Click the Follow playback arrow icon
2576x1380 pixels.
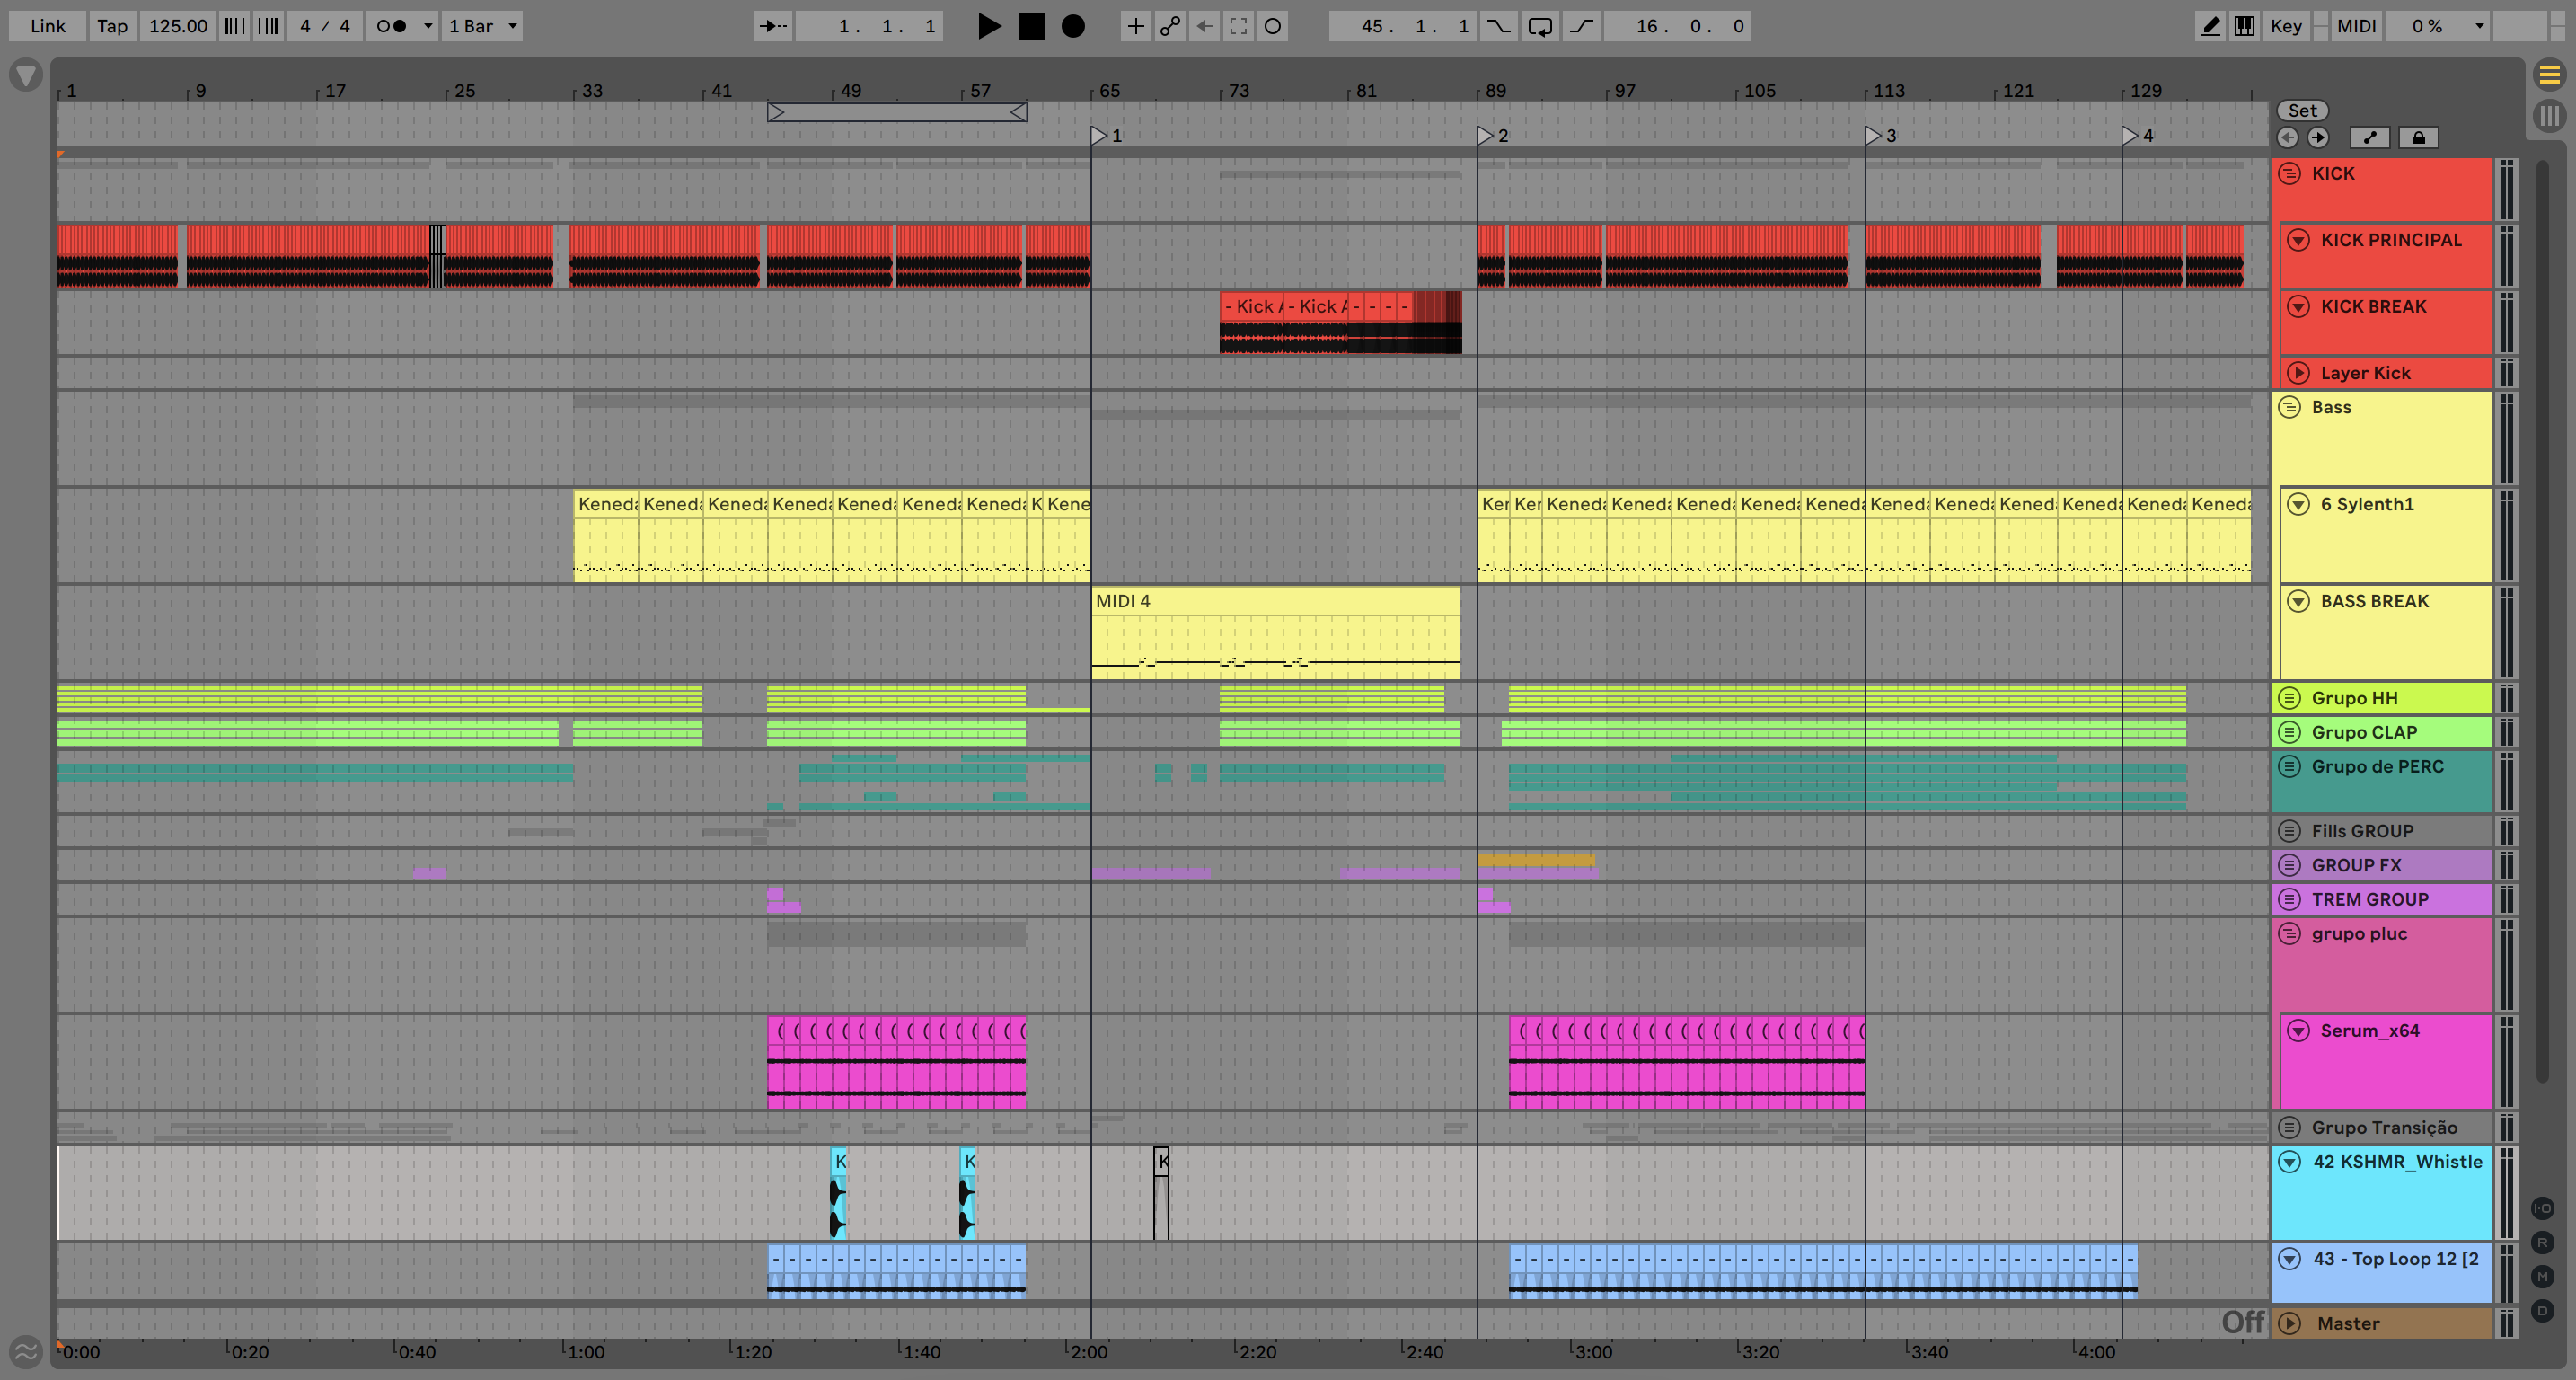tap(772, 26)
